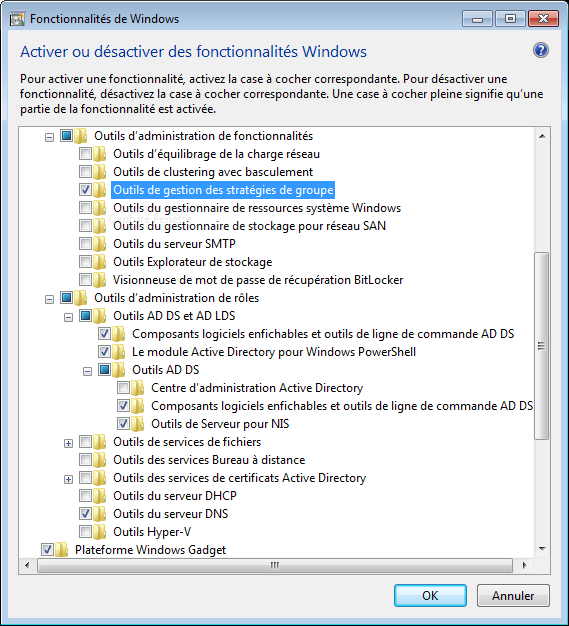This screenshot has height=626, width=569.
Task: Confirm changes with the OK button
Action: point(430,596)
